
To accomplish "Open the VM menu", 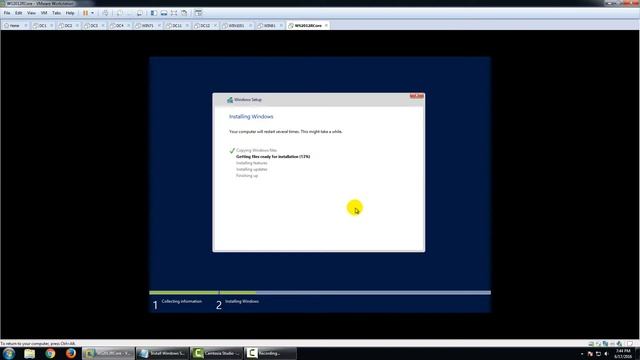I will (x=44, y=13).
